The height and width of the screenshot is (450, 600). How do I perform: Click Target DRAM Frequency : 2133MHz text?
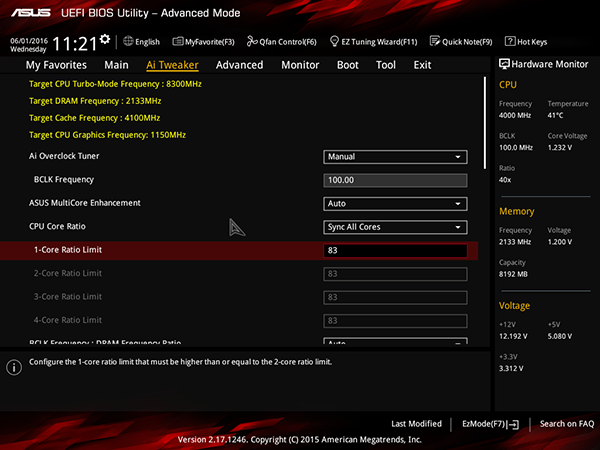[95, 101]
